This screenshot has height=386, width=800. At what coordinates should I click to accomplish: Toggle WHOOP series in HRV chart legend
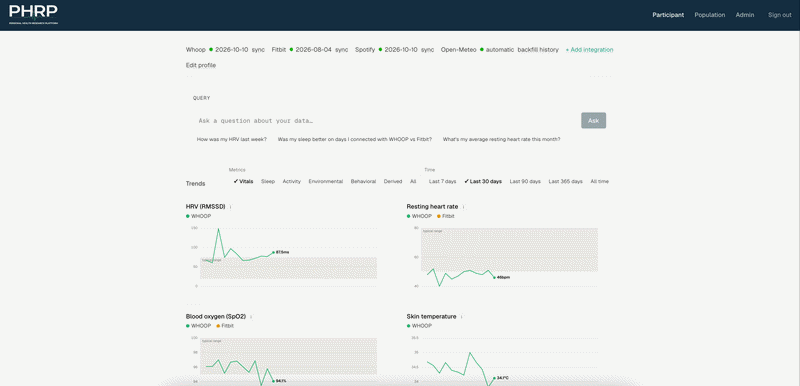[198, 216]
